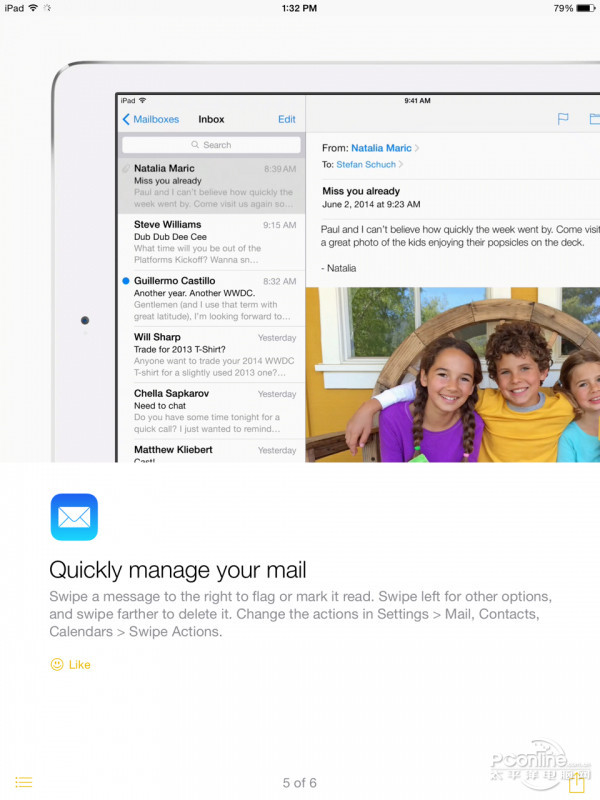Image resolution: width=600 pixels, height=800 pixels.
Task: Open the Natalia Maric message
Action: 211,186
